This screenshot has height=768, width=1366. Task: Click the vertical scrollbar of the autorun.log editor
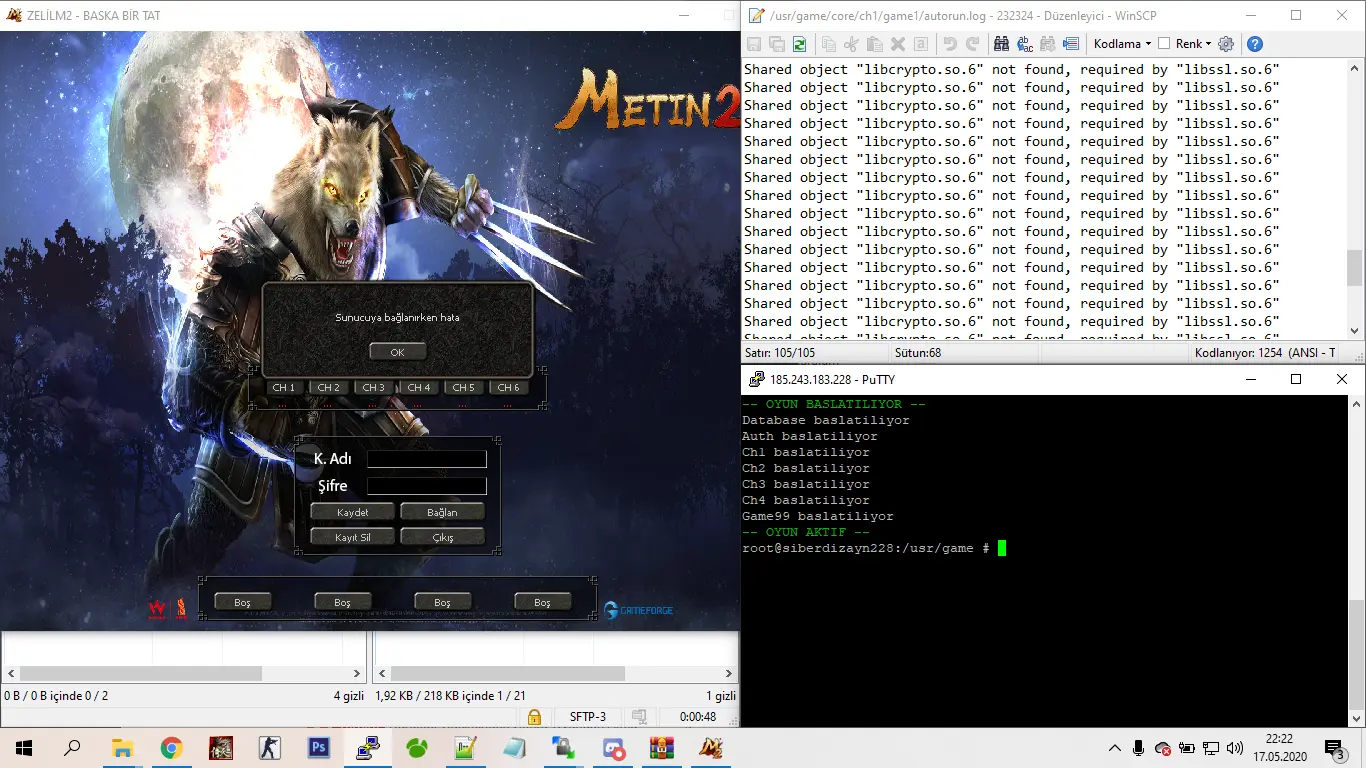coord(1356,198)
